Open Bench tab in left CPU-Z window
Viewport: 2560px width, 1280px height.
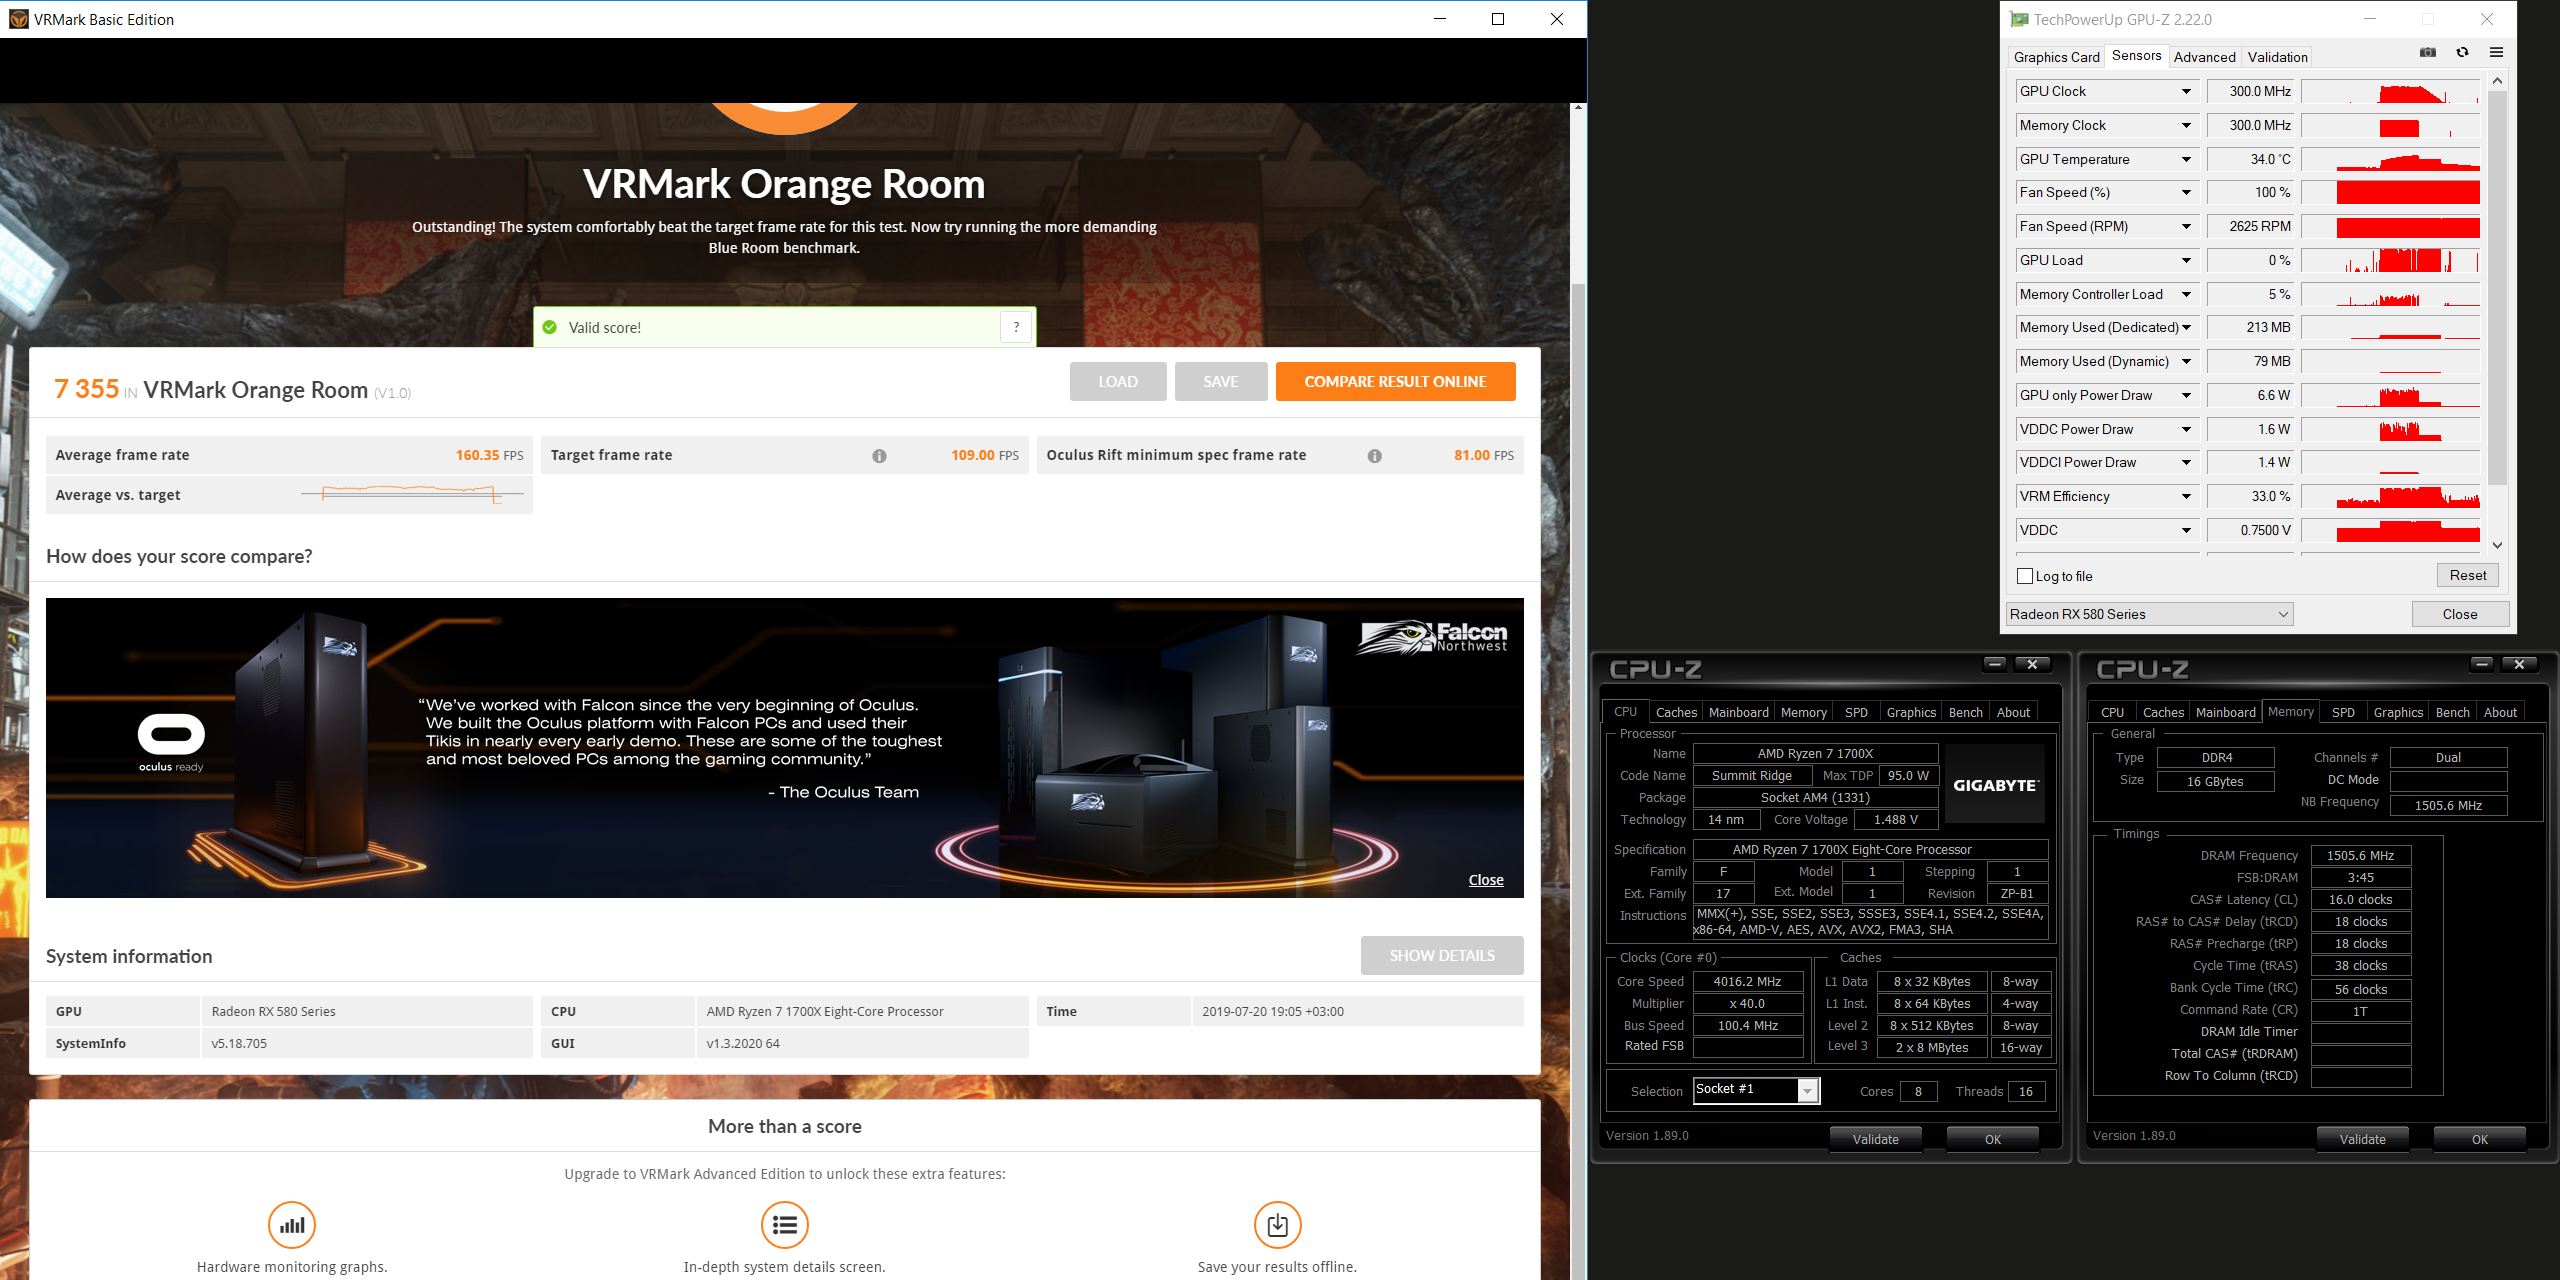[1965, 712]
